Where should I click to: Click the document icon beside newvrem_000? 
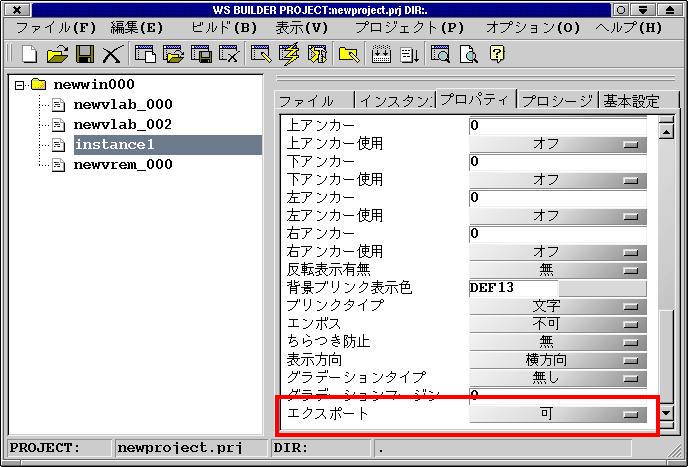(x=58, y=165)
